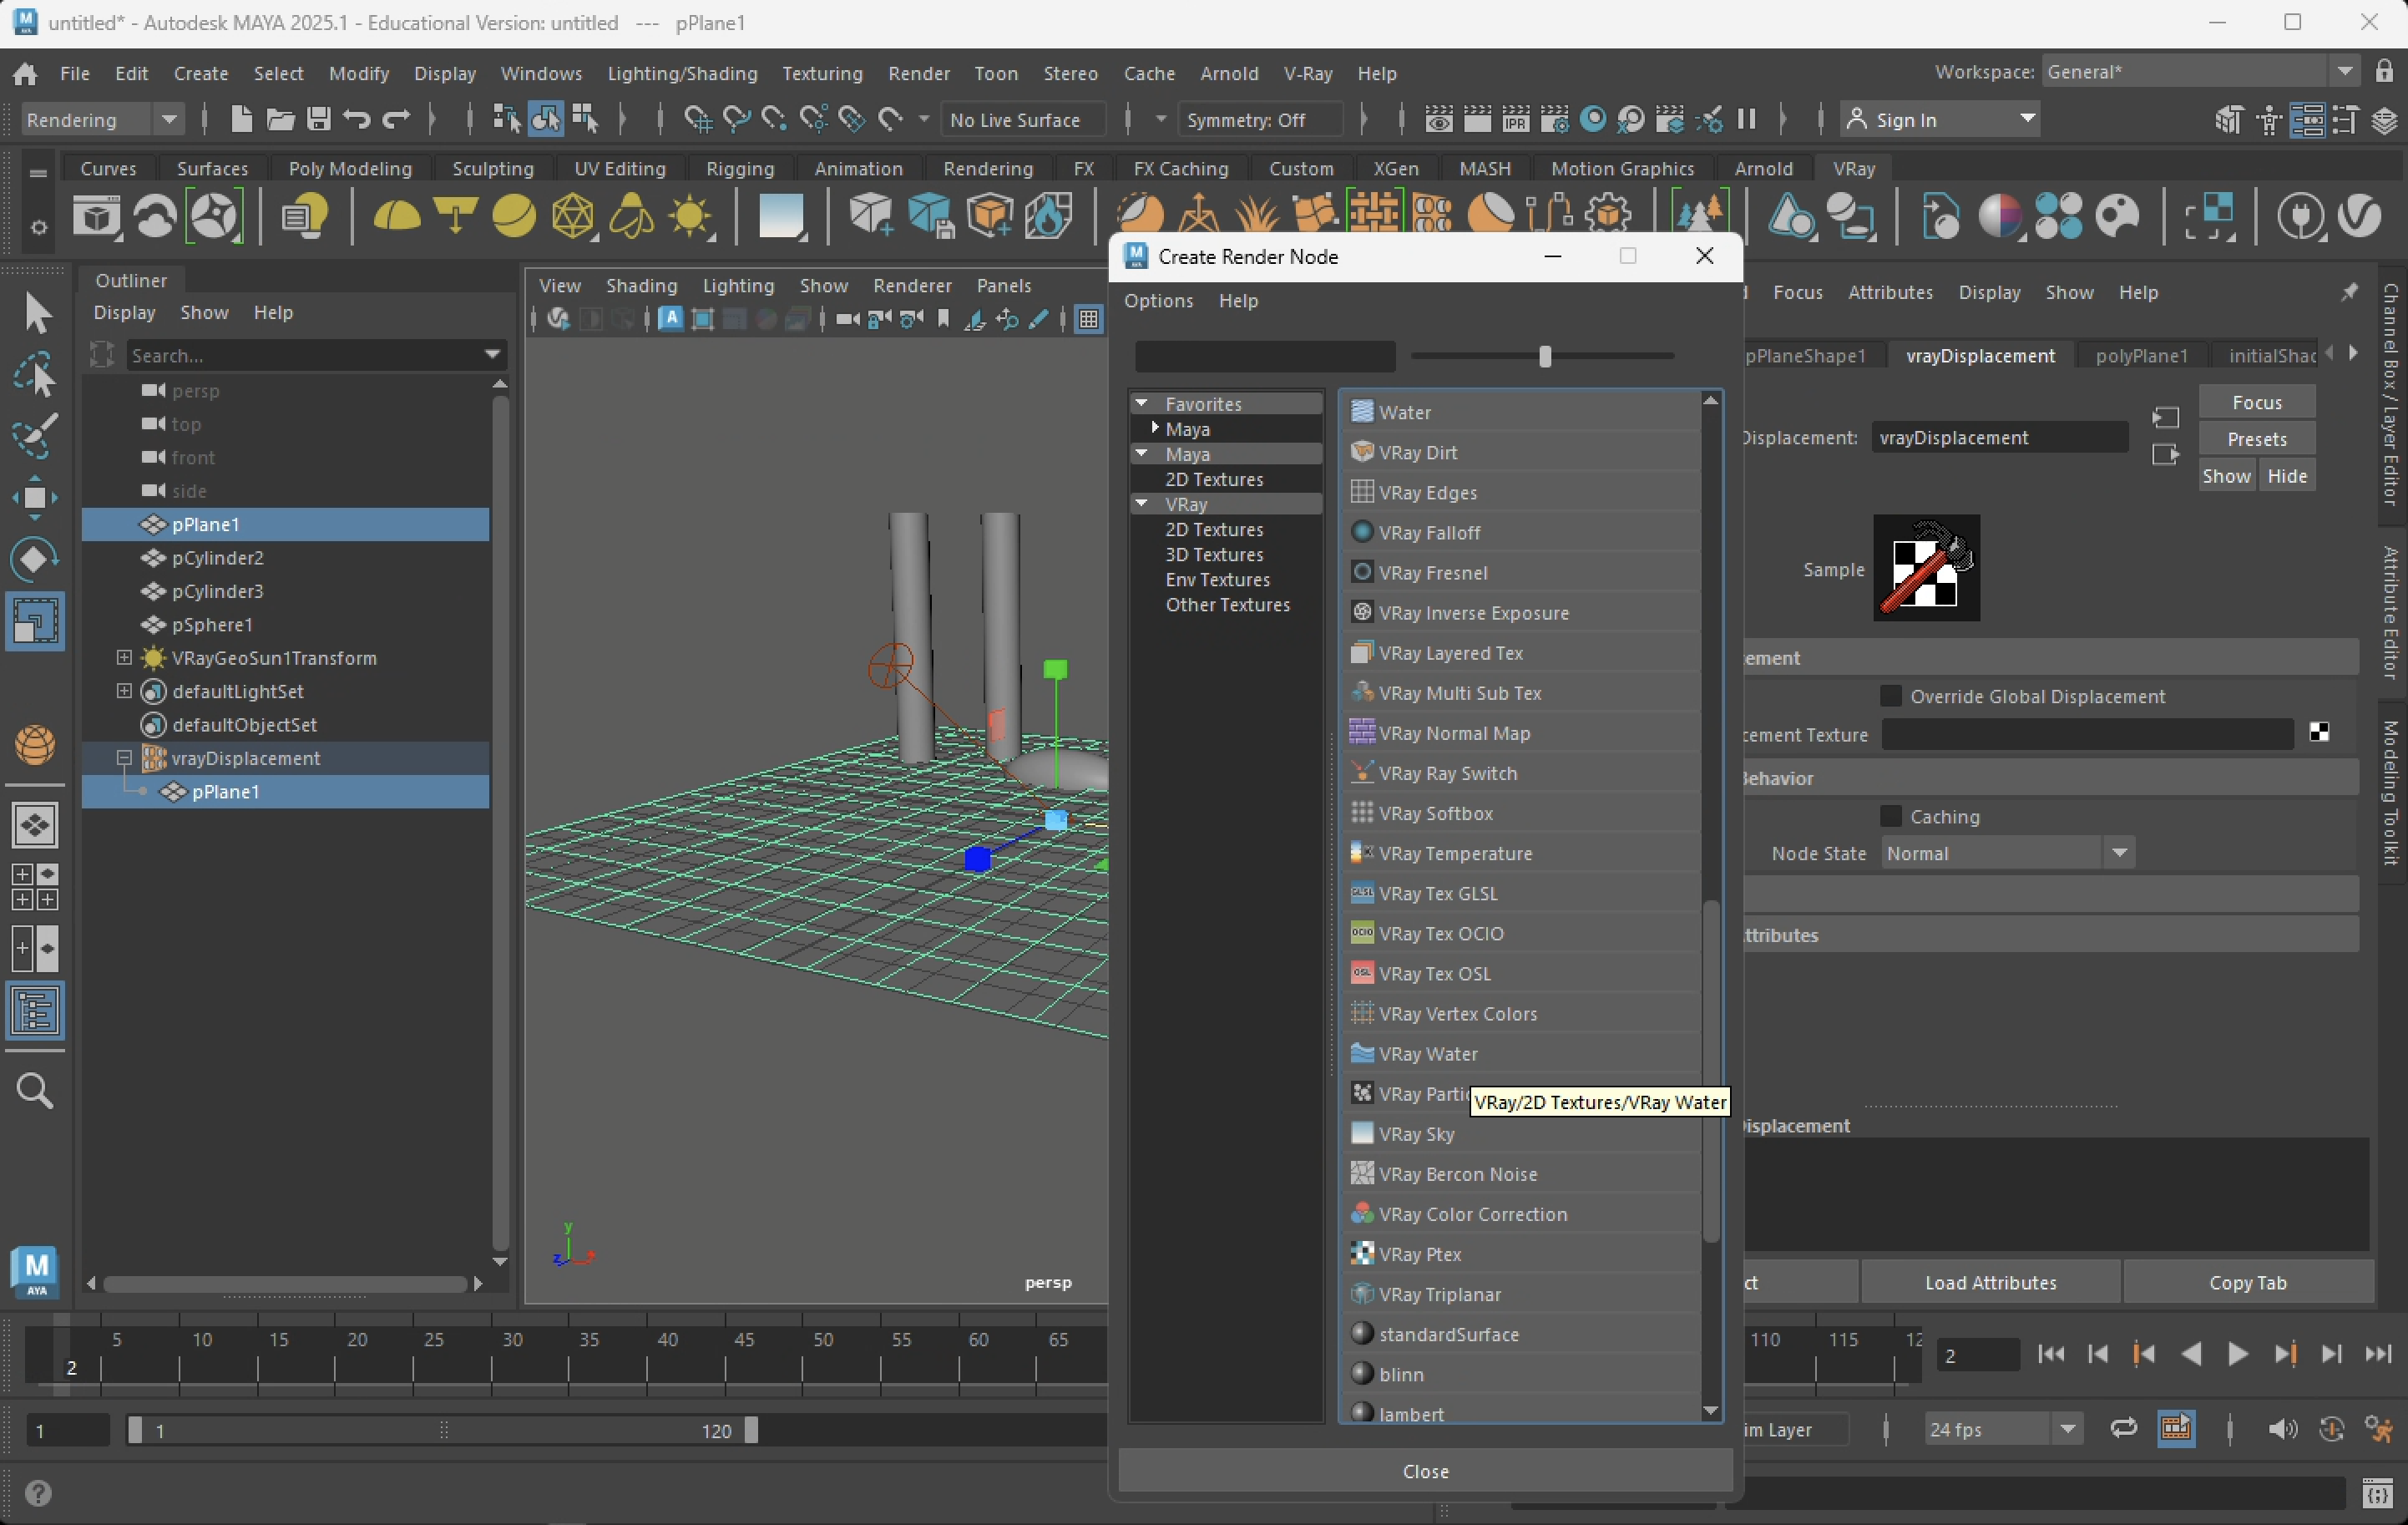Open the Rendering menu set dropdown
2408x1525 pixels.
click(x=100, y=120)
